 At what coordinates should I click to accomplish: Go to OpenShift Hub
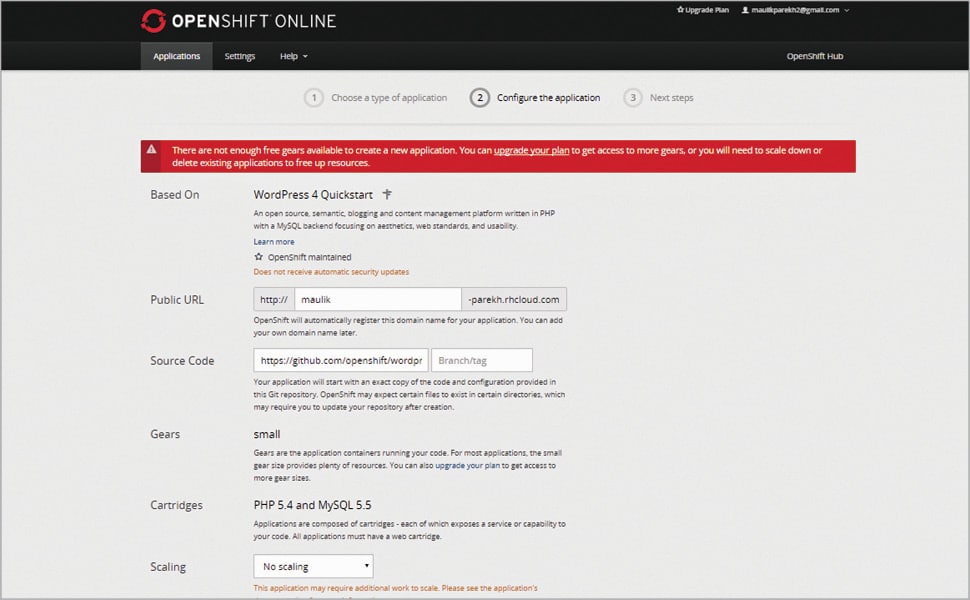(815, 56)
